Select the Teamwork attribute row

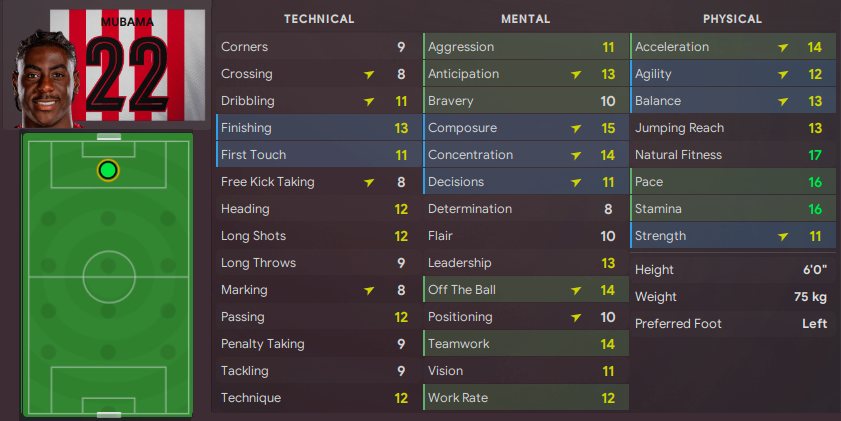[525, 344]
